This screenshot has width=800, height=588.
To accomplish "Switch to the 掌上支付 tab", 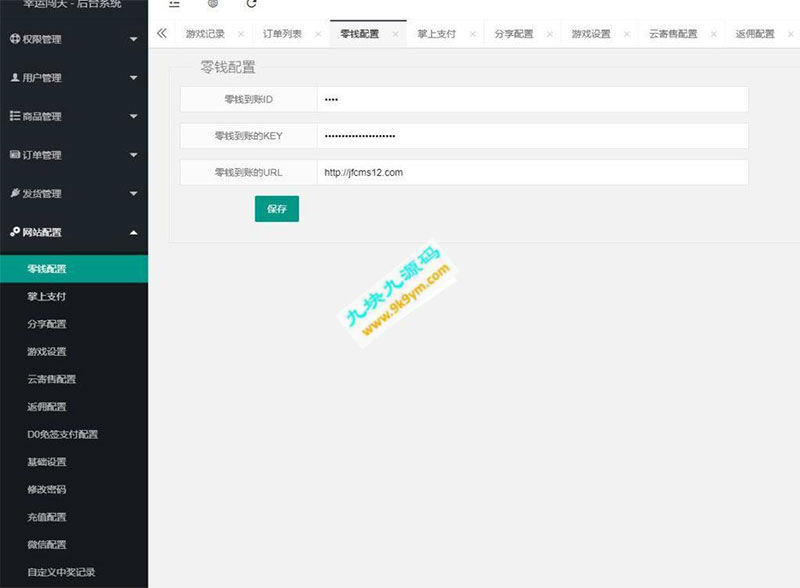I will pos(437,34).
